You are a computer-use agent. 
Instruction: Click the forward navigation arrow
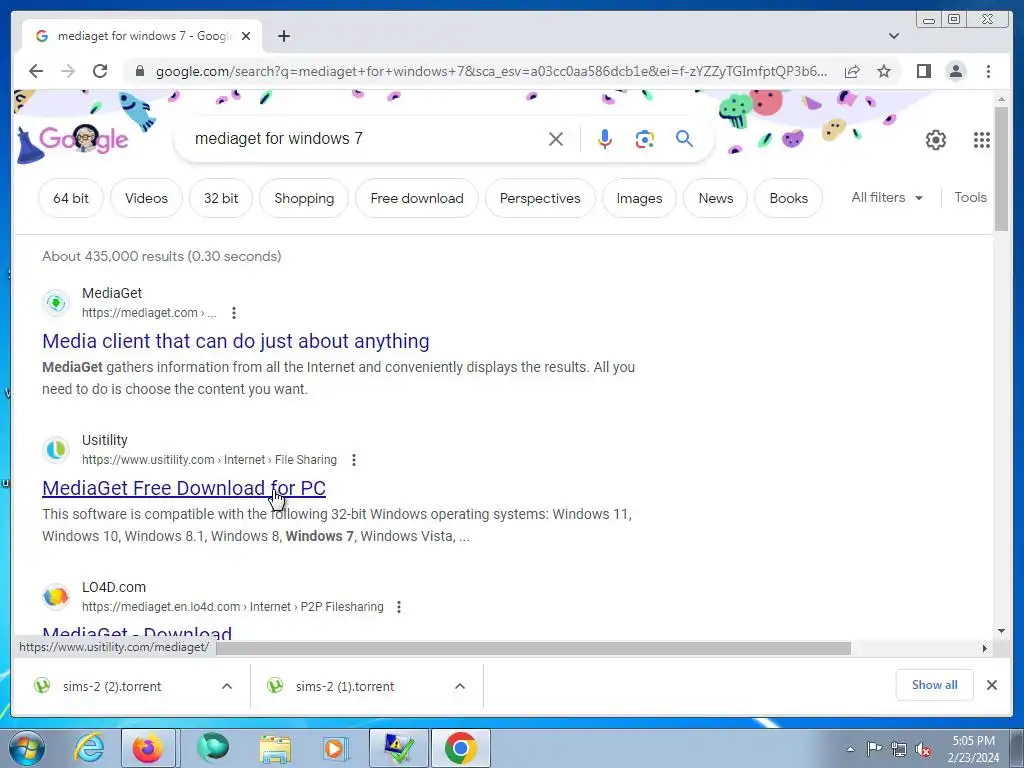(x=68, y=71)
